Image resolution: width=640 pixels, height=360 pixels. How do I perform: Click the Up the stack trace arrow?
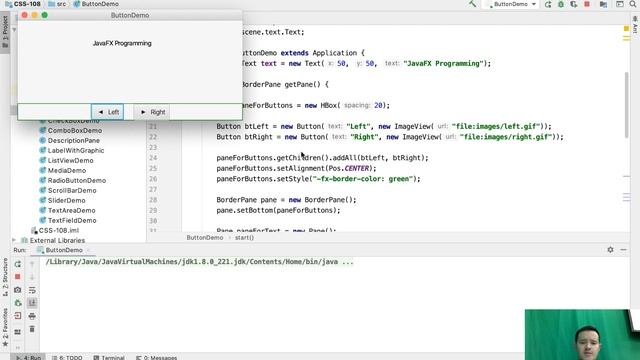tap(32, 264)
